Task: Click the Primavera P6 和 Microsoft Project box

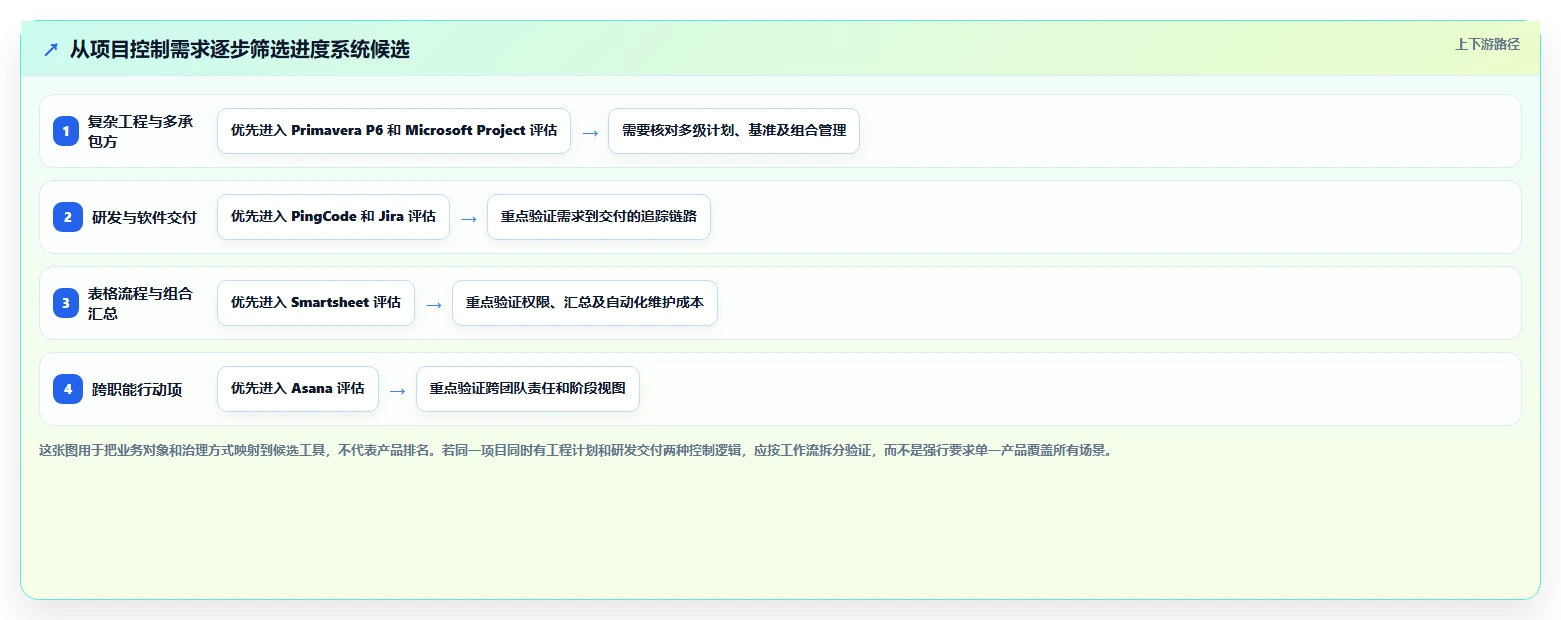Action: (394, 131)
